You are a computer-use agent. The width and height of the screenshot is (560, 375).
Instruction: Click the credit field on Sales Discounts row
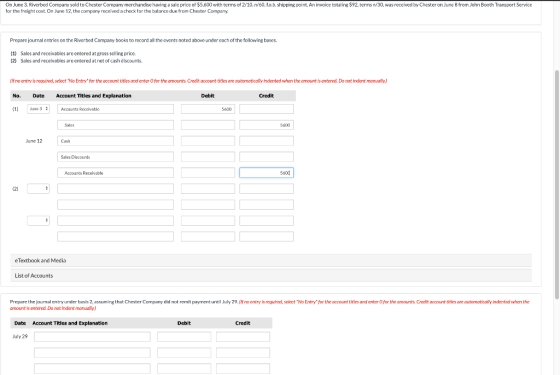[266, 157]
